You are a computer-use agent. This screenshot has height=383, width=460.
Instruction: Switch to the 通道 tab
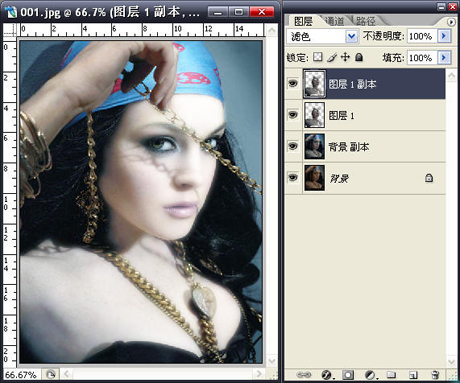(x=334, y=21)
